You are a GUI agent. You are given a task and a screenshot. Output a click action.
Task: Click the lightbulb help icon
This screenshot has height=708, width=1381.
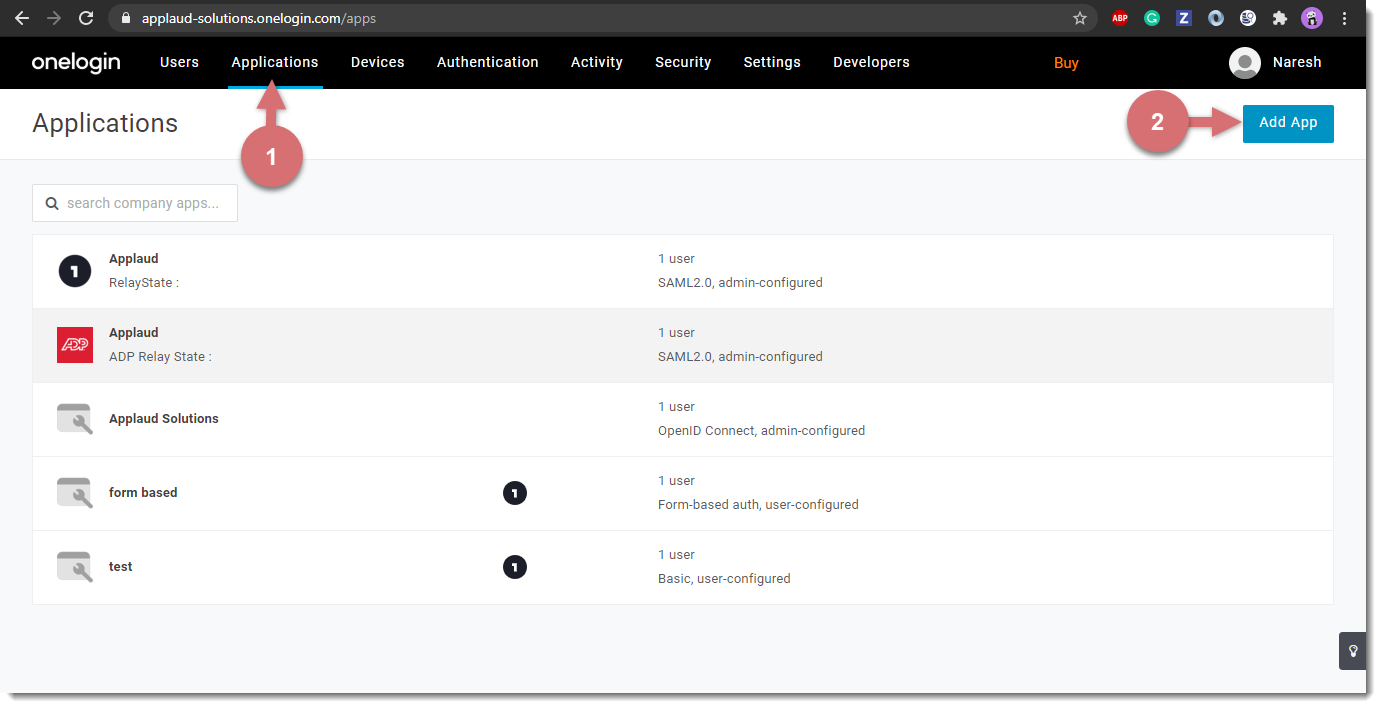(x=1353, y=651)
